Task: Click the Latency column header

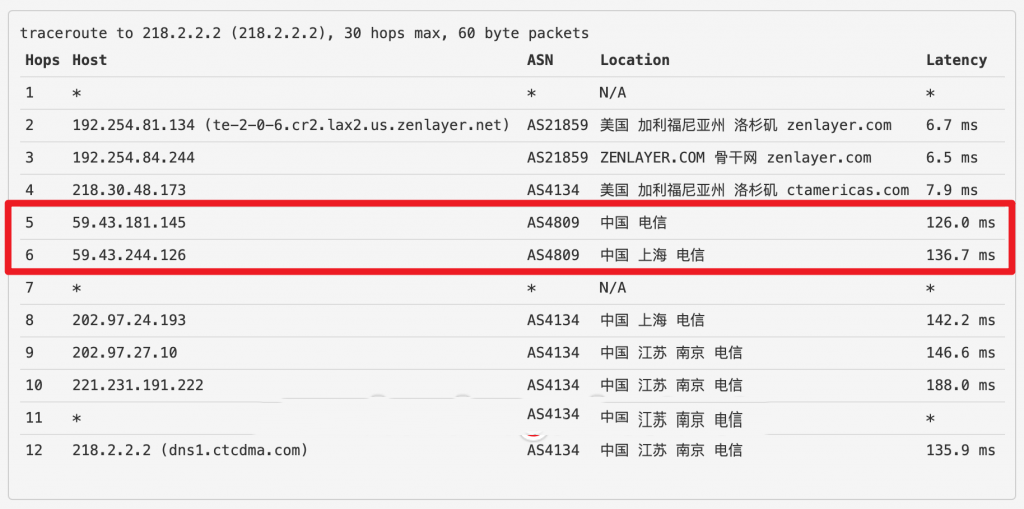Action: tap(956, 60)
